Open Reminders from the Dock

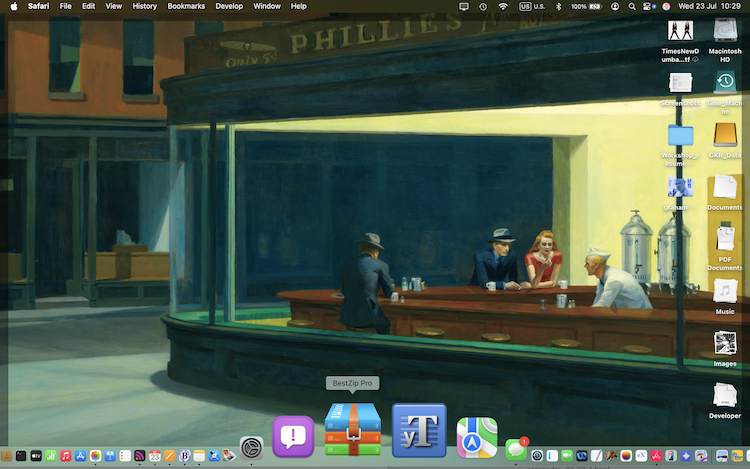(125, 456)
